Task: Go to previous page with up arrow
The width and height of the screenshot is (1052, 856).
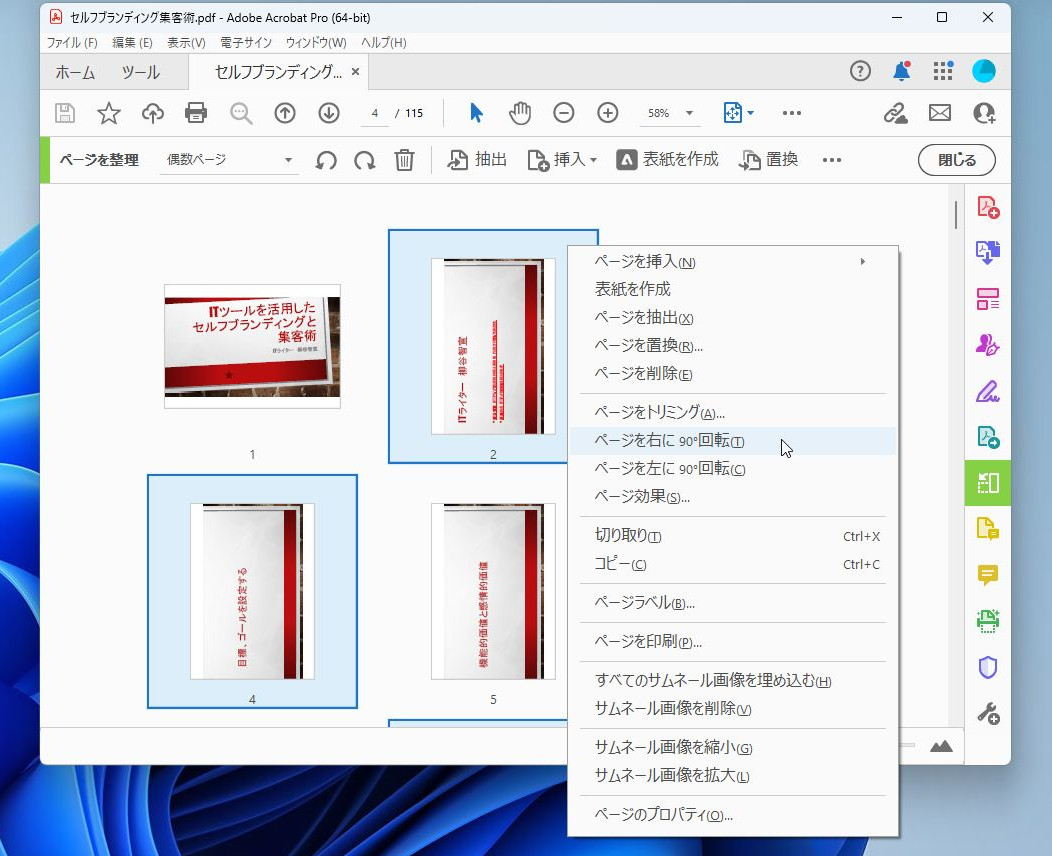Action: 285,113
